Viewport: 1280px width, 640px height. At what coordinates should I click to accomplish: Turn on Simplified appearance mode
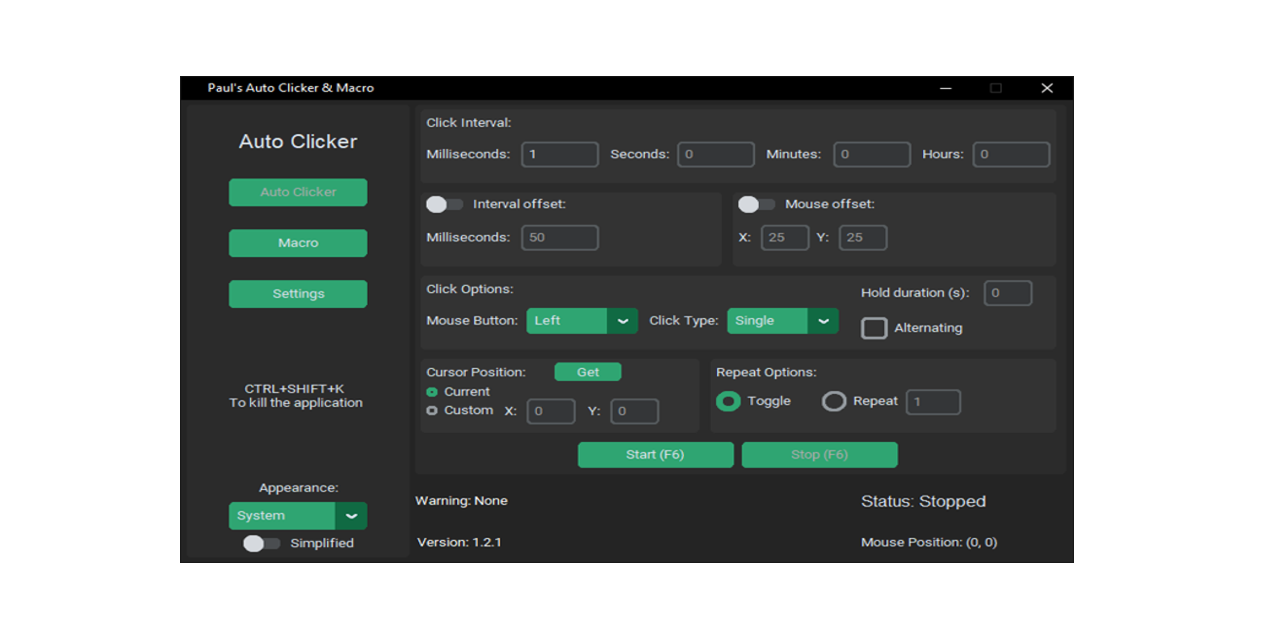pyautogui.click(x=262, y=542)
